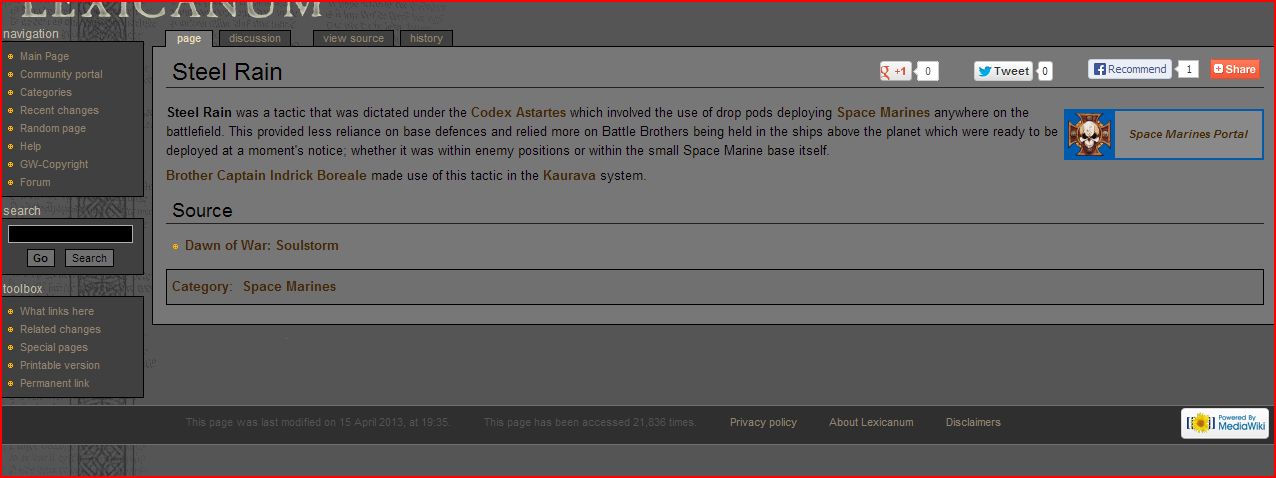Click the Space Marines Portal skull emblem

(1090, 134)
